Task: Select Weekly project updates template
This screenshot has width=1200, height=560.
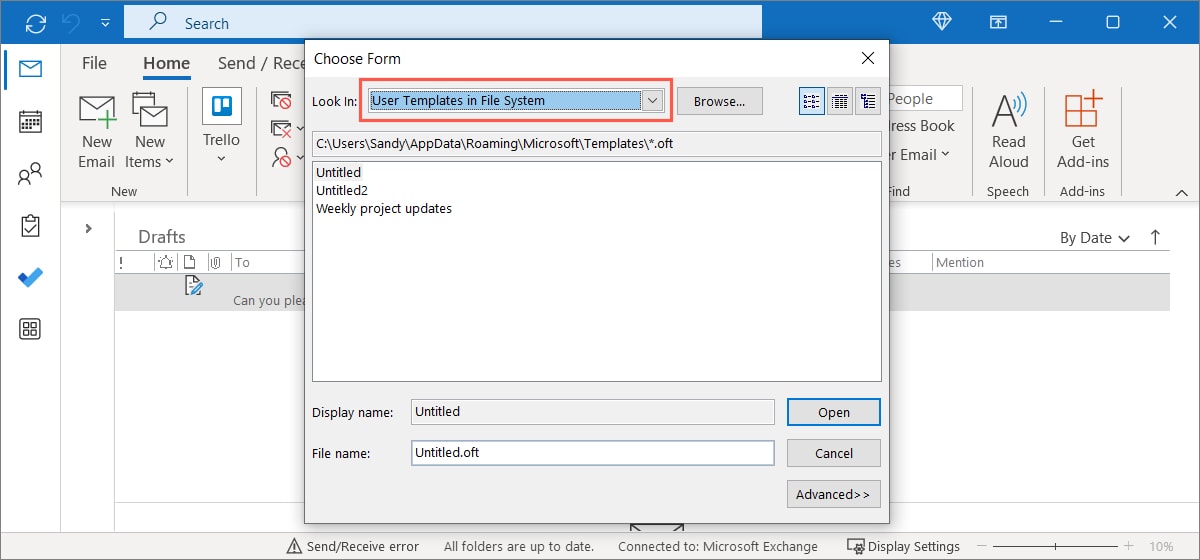Action: tap(384, 208)
